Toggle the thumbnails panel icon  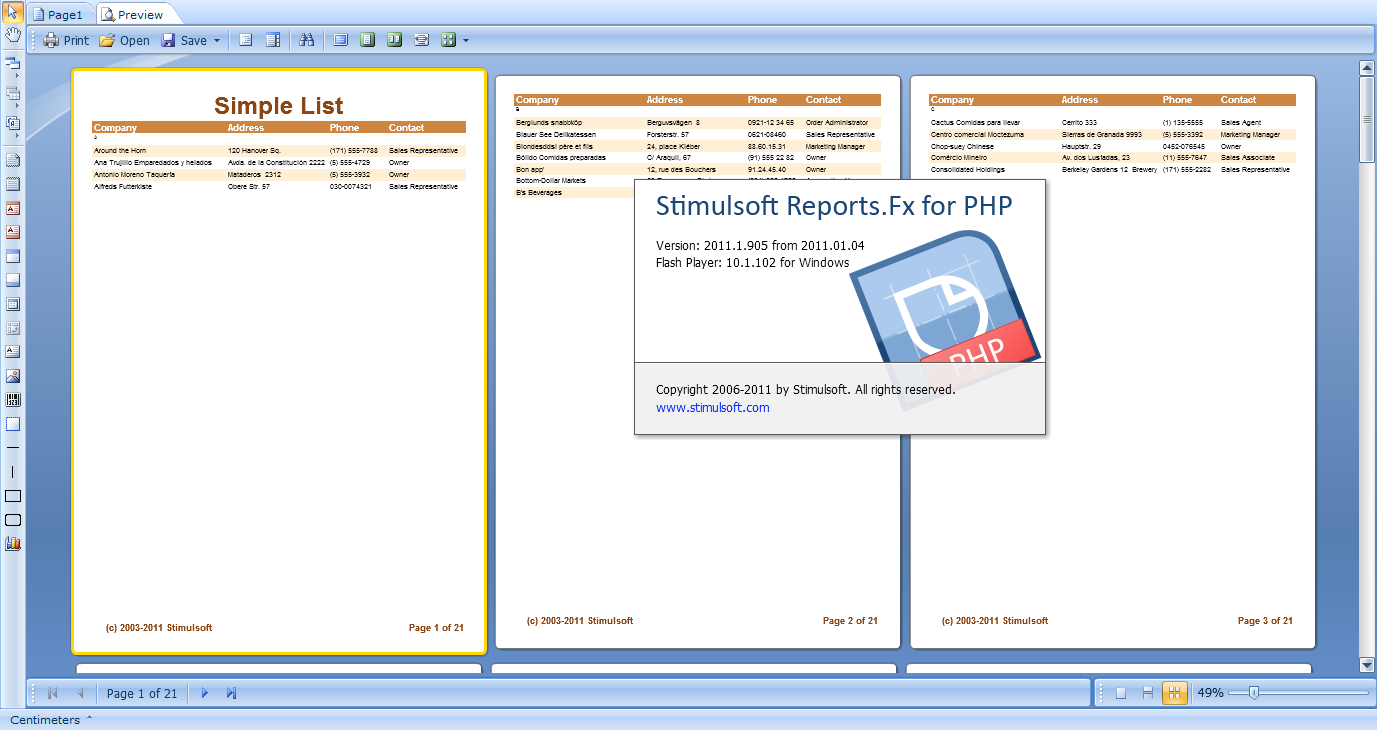pyautogui.click(x=273, y=40)
